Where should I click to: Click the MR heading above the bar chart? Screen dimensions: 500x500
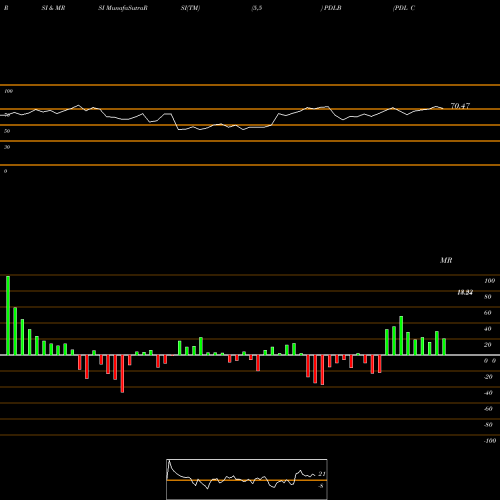point(446,260)
